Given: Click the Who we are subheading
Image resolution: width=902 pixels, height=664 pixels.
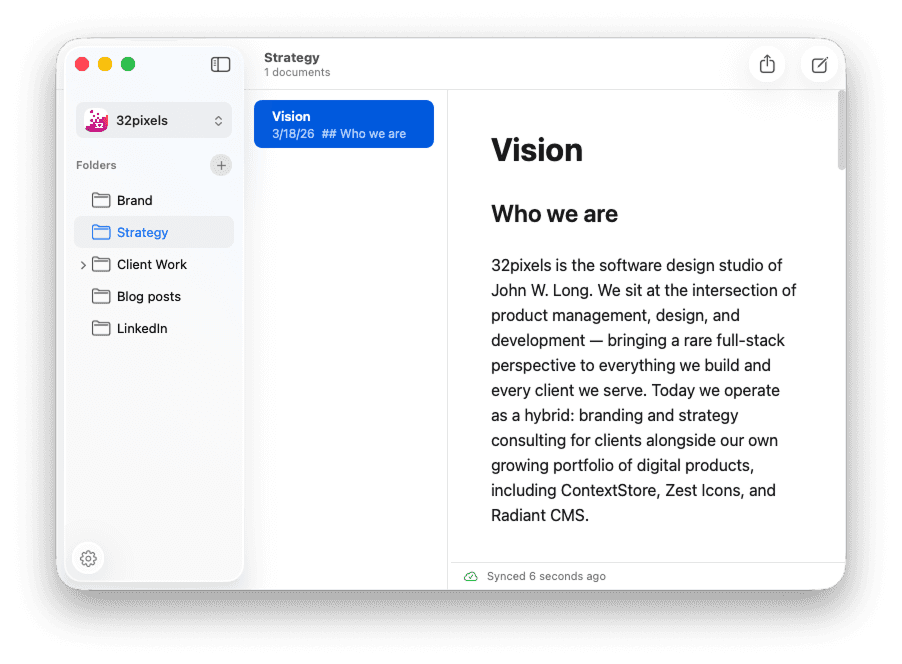Looking at the screenshot, I should click(x=554, y=214).
